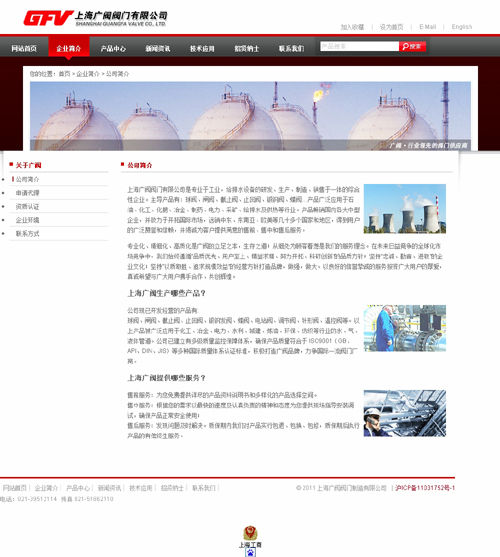The height and width of the screenshot is (557, 500).
Task: Click the 上海工商 badge icon
Action: point(250,536)
